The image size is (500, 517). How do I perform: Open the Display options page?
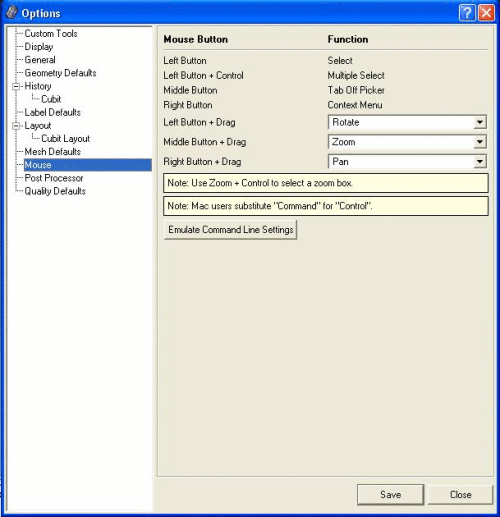39,47
